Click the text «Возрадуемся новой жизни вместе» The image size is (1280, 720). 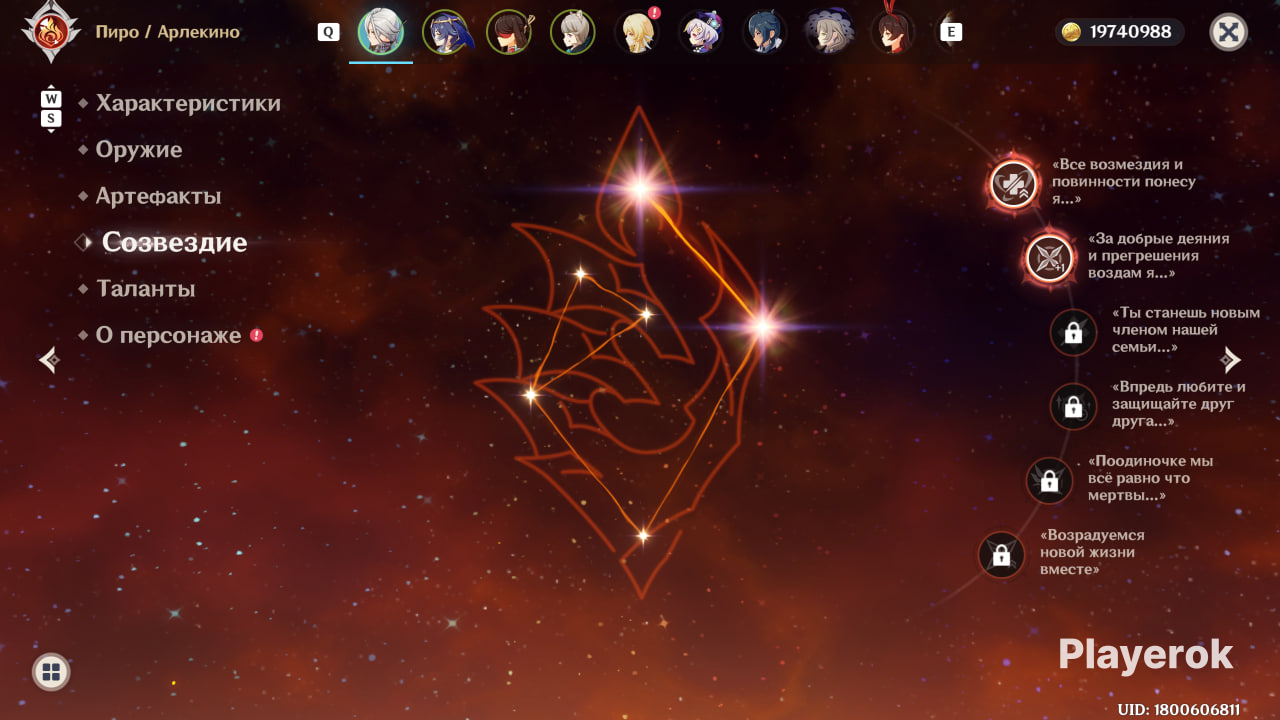tap(1092, 552)
